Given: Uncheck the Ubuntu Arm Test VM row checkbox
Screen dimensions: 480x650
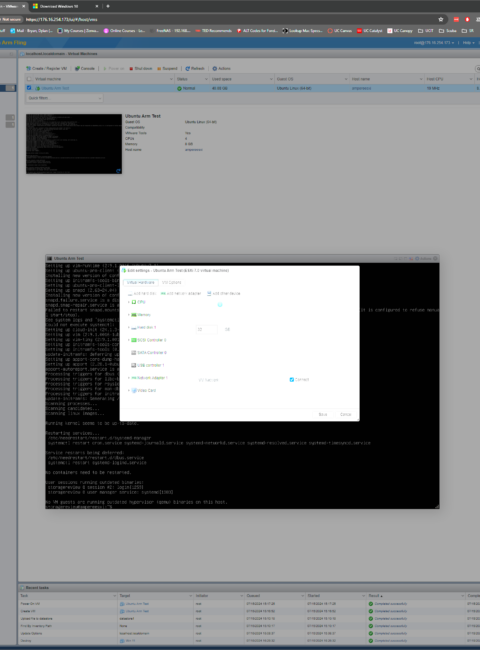Looking at the screenshot, I should [29, 88].
